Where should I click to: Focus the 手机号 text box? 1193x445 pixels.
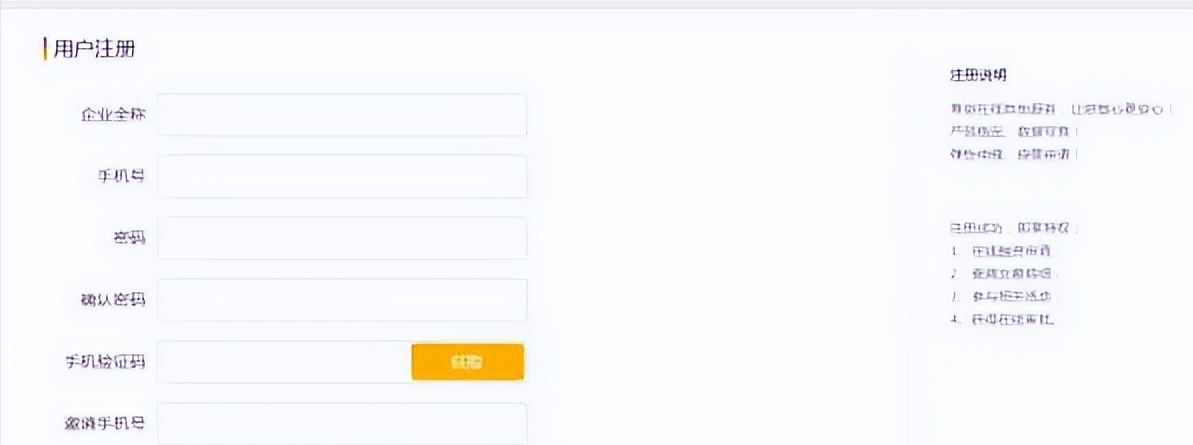click(x=342, y=176)
